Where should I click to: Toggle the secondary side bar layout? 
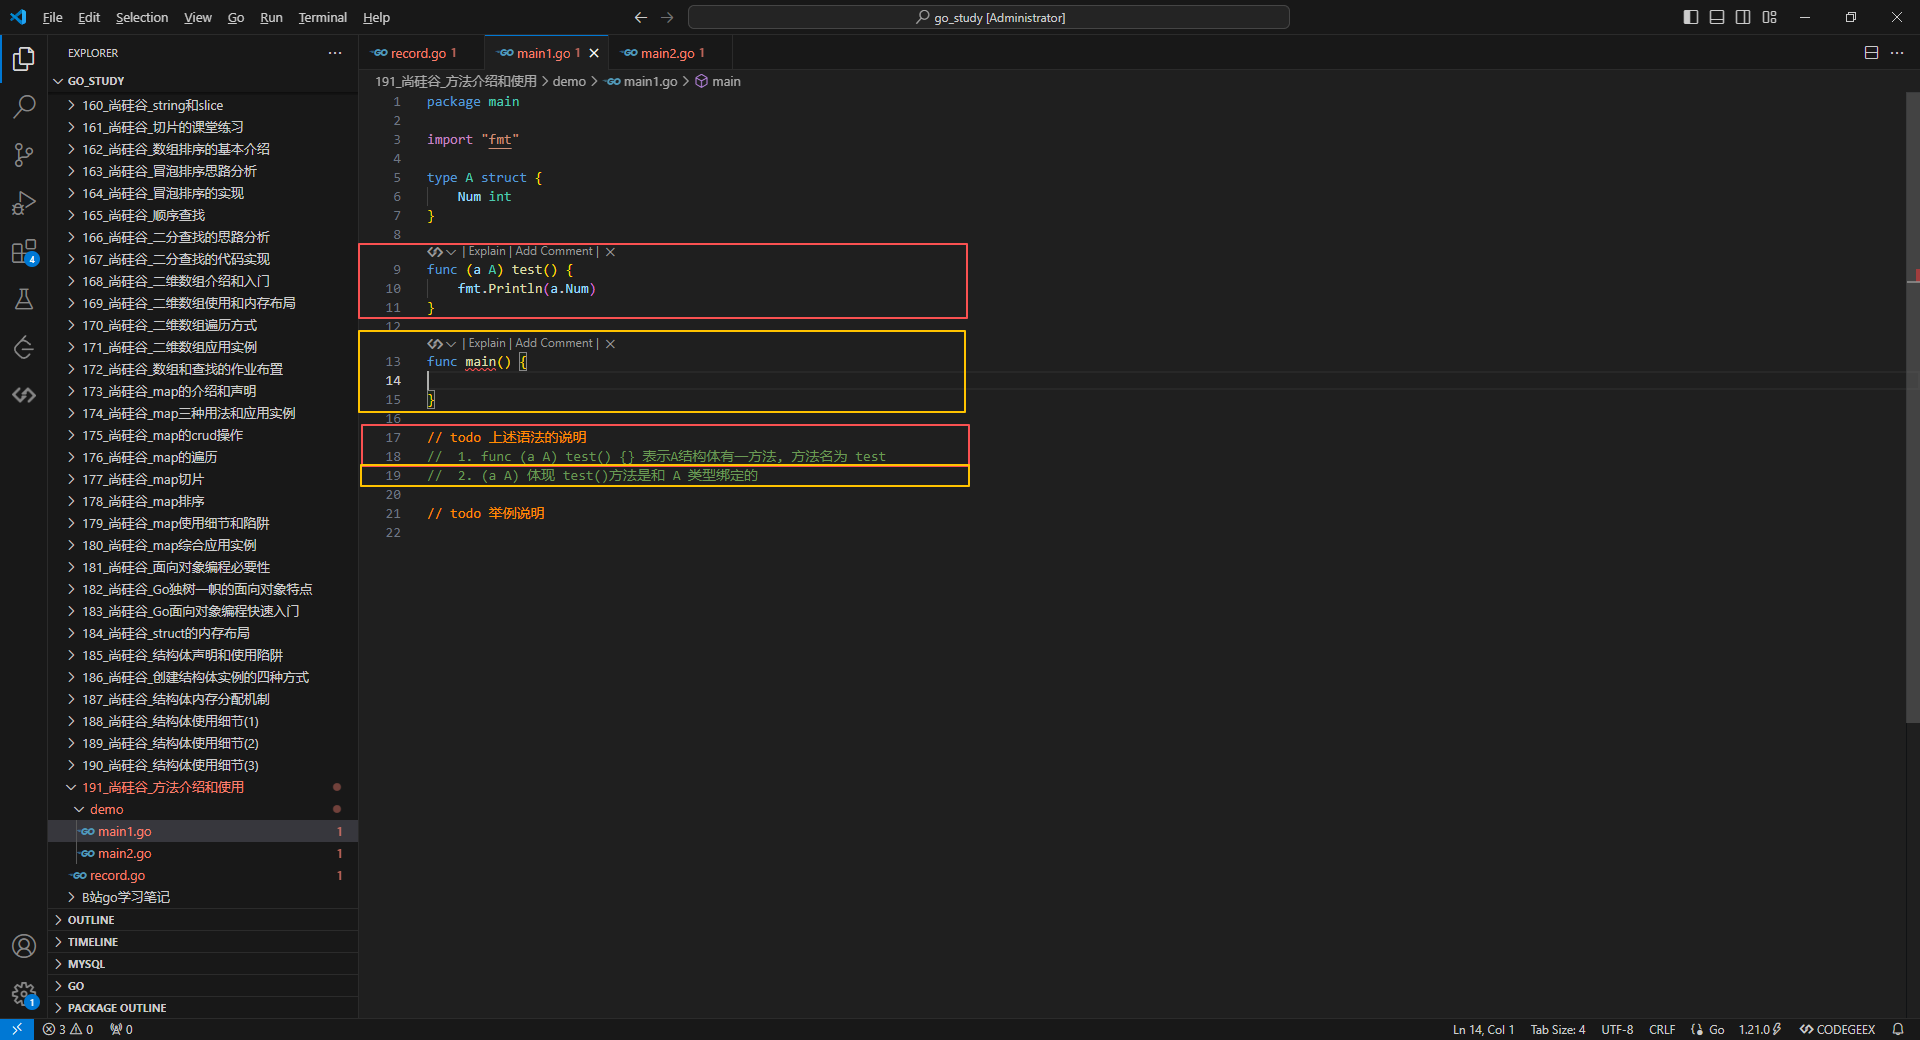1743,17
